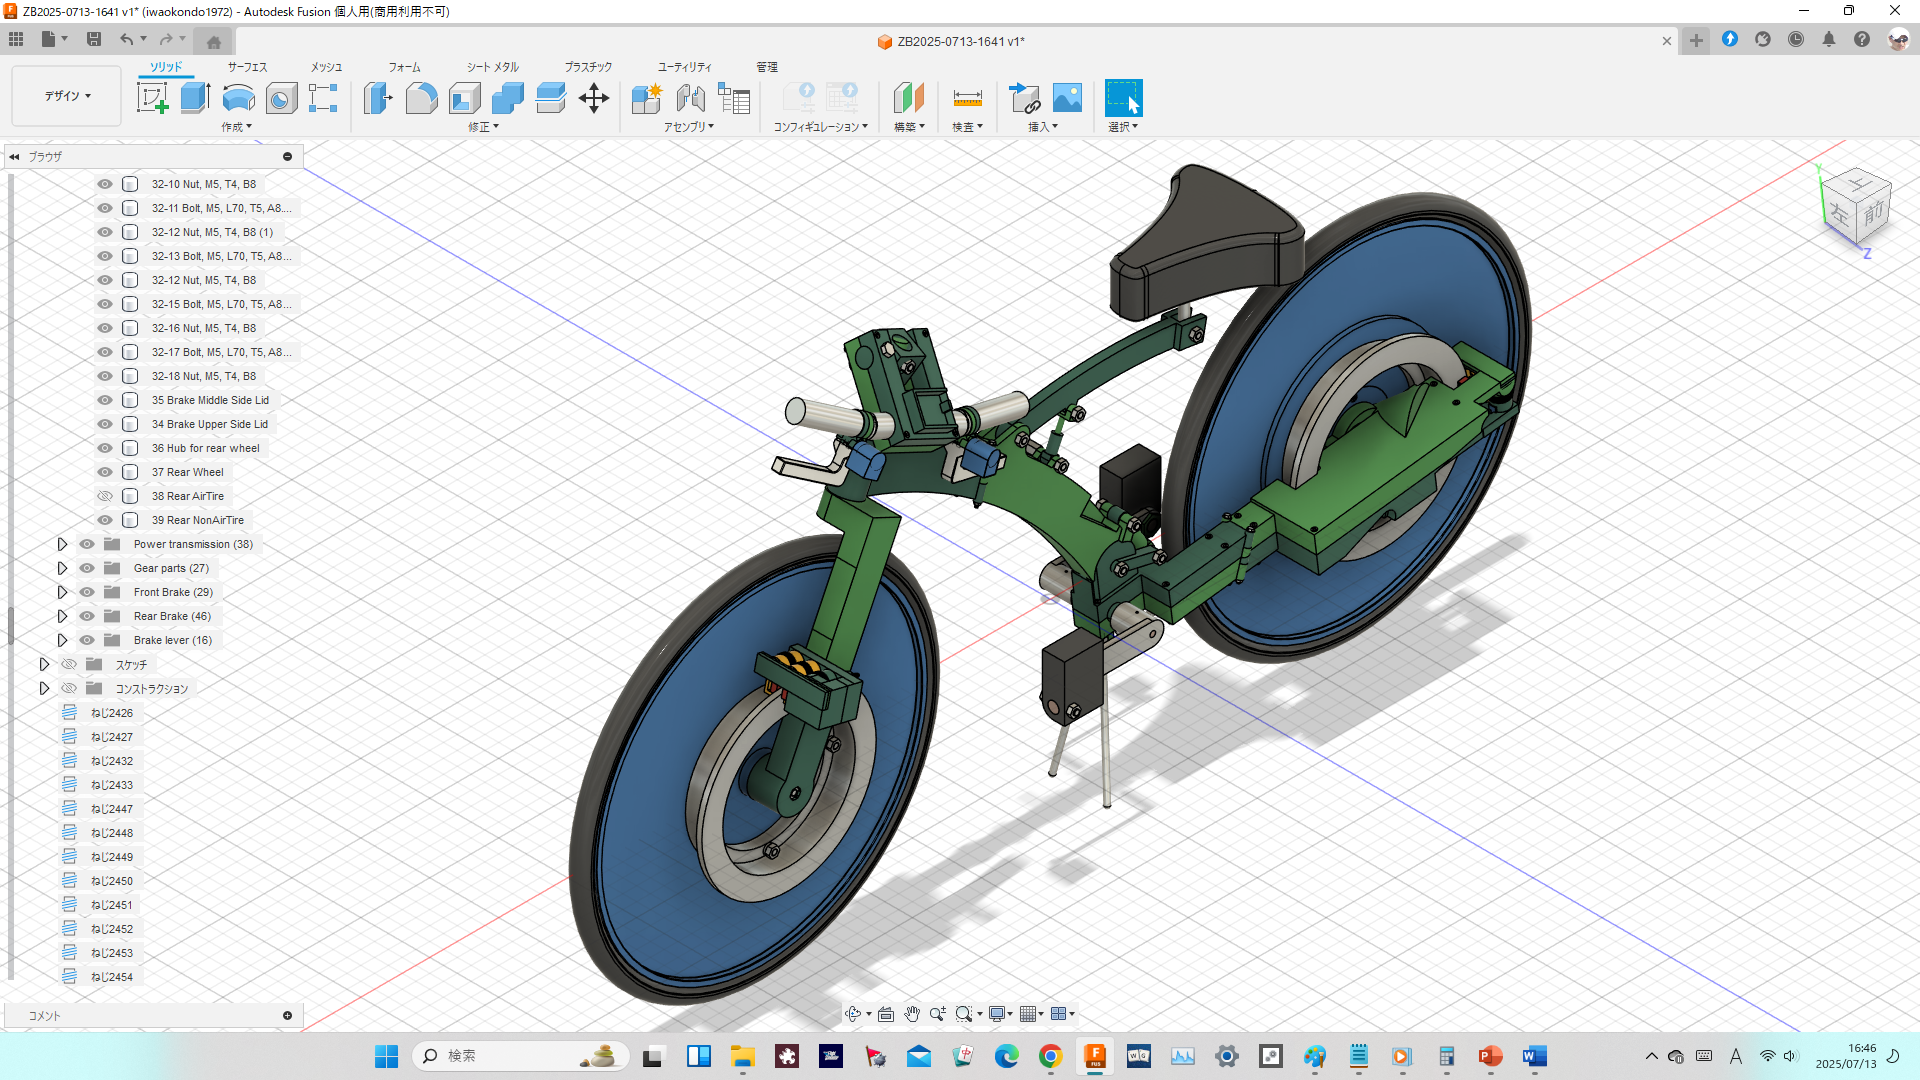Hide the 39 Rear NonAirTire body
Viewport: 1920px width, 1080px height.
coord(104,520)
